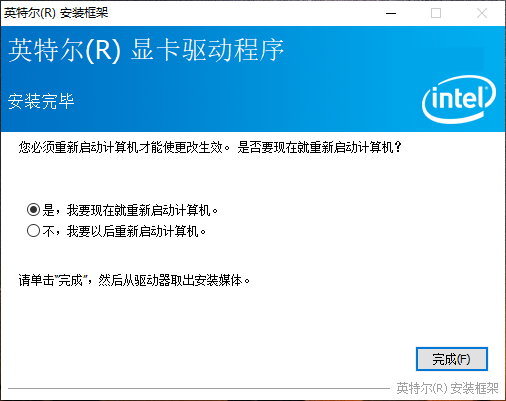Click the heading 英特尔(R) 显卡驱动程序
The width and height of the screenshot is (506, 401).
(146, 50)
